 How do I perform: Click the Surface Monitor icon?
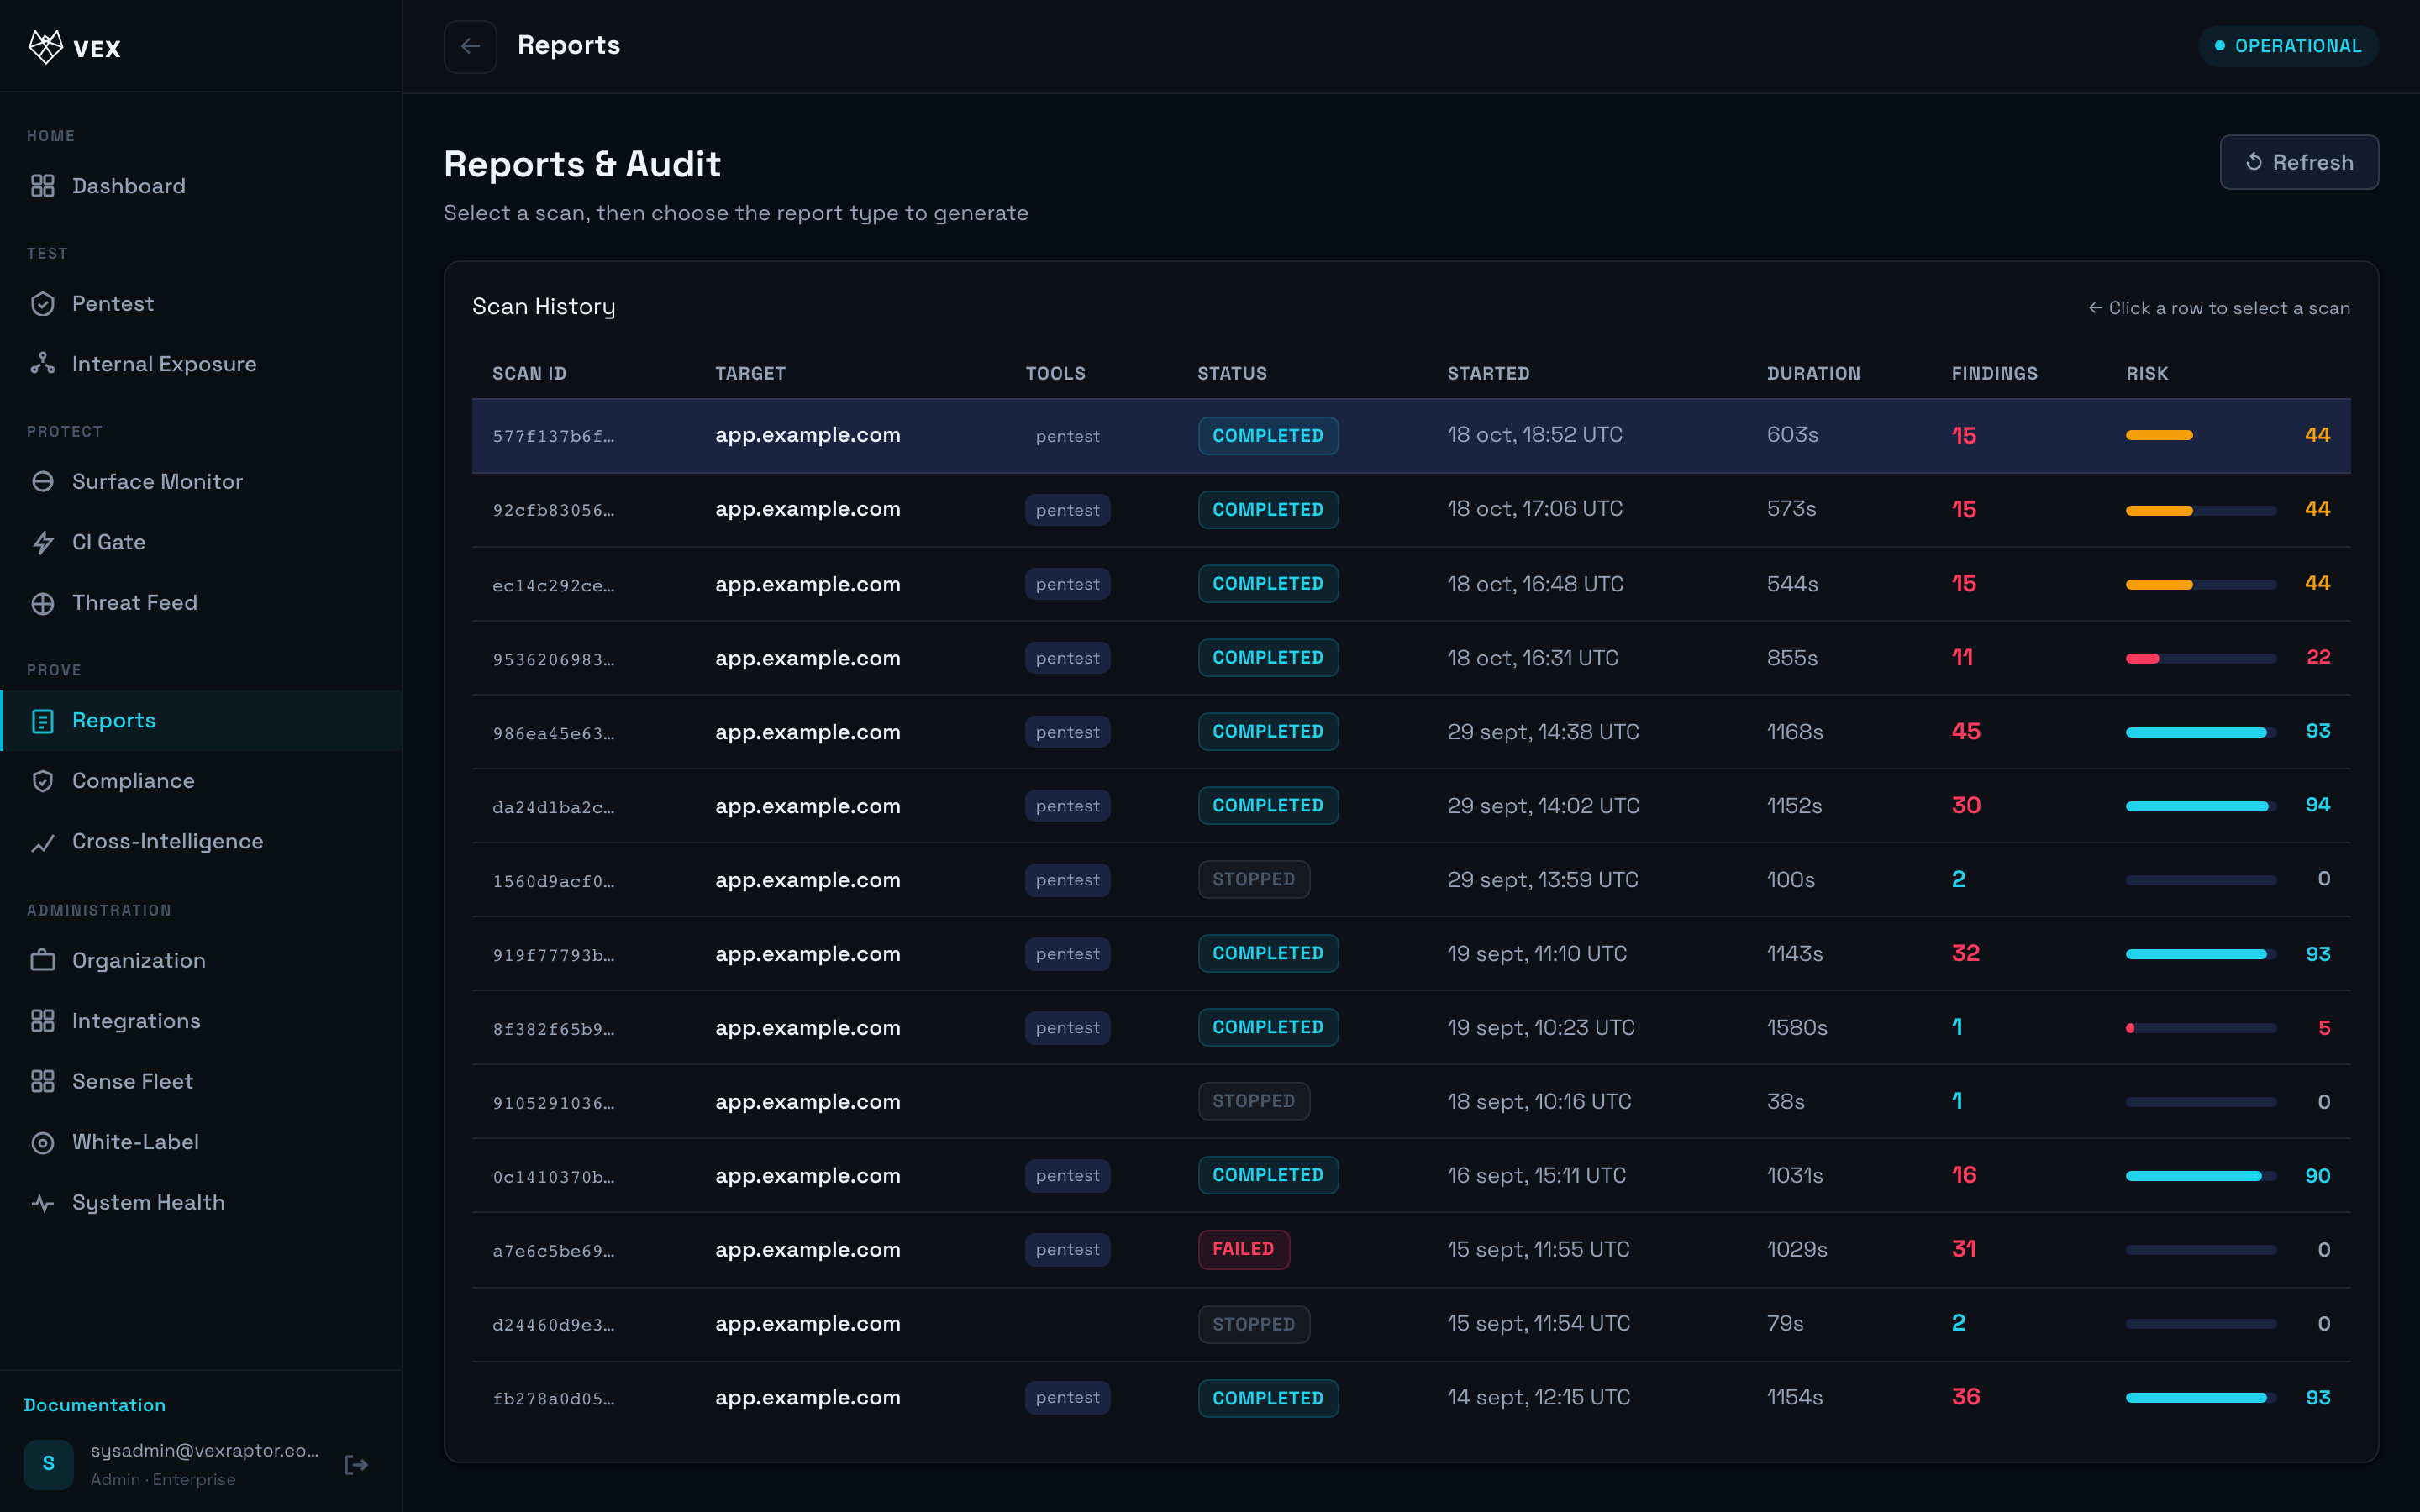point(43,482)
